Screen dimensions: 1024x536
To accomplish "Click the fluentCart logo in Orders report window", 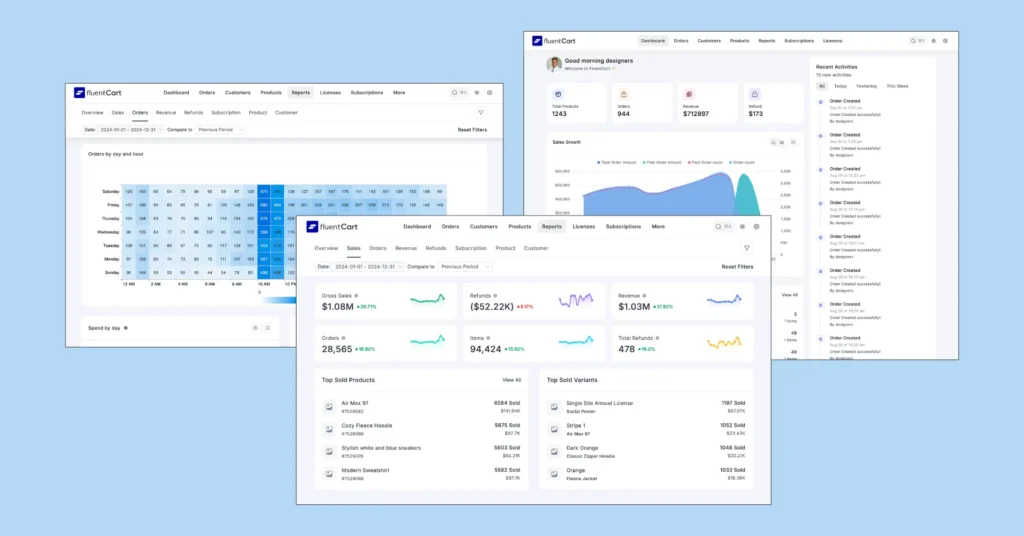I will tap(98, 93).
